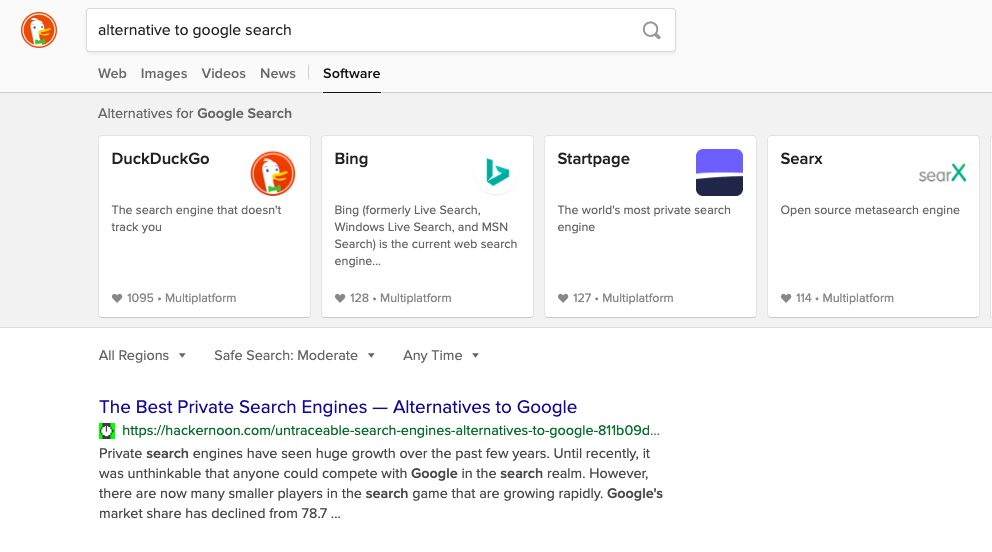Select the Software tab

point(352,73)
